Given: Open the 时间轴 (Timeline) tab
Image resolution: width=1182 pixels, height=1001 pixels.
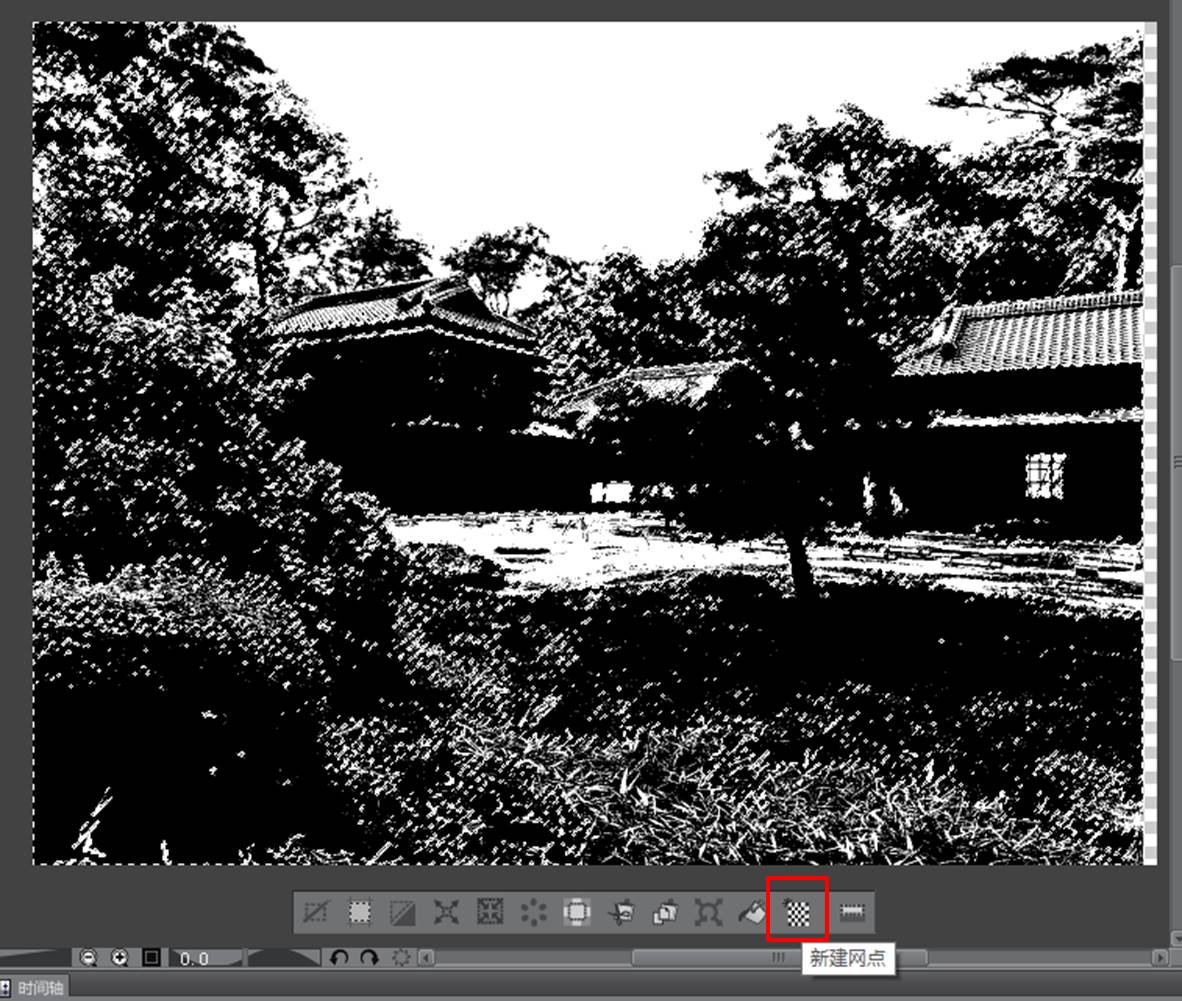Looking at the screenshot, I should pyautogui.click(x=41, y=987).
